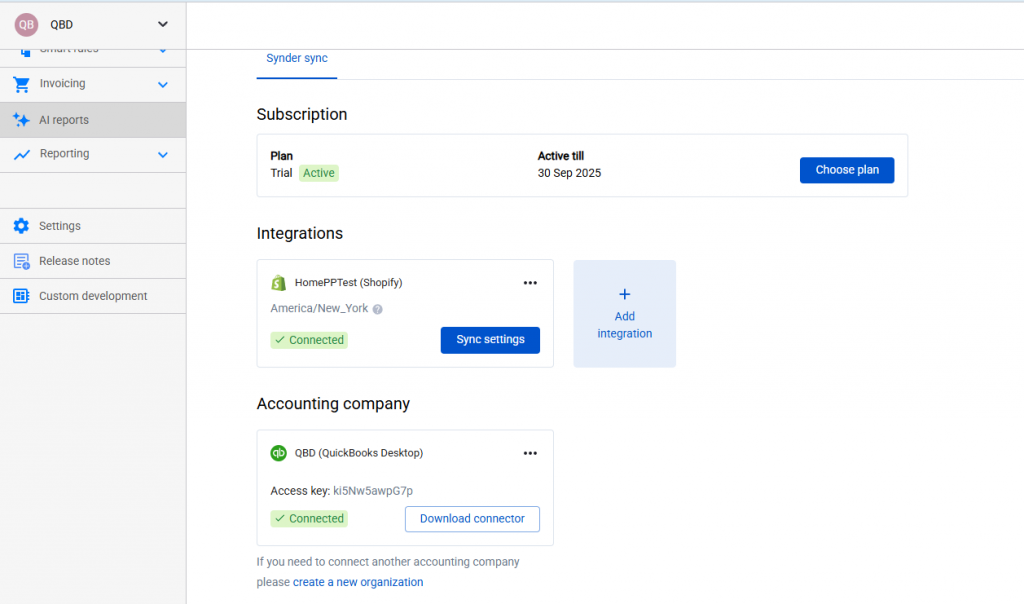The height and width of the screenshot is (604, 1024).
Task: Click the HomePPTest (Shopify) integration name
Action: coord(349,283)
